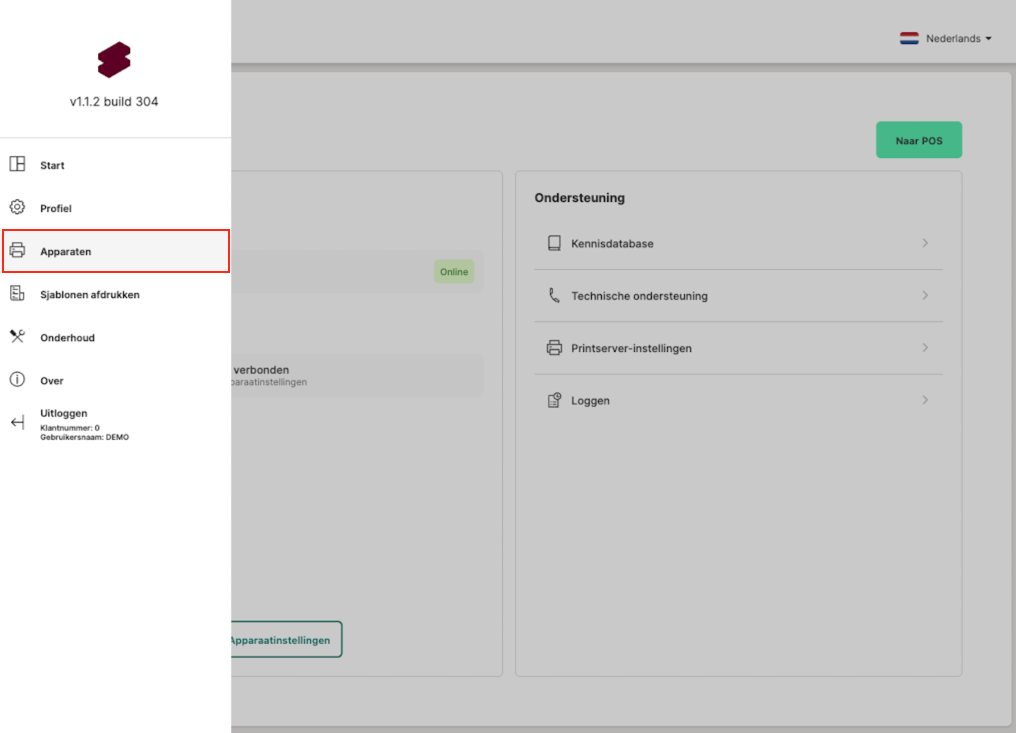
Task: Open the Nederlands language dropdown
Action: [x=946, y=39]
